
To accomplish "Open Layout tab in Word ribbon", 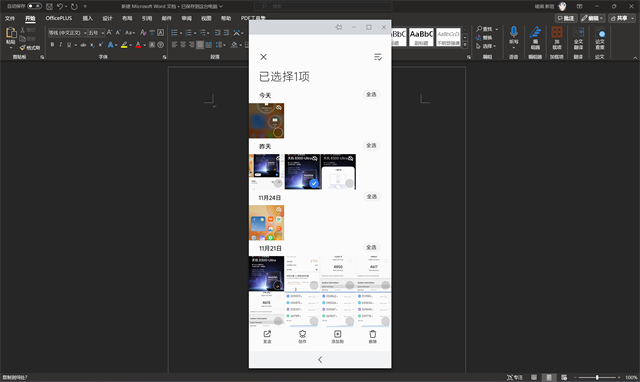I will [x=127, y=18].
